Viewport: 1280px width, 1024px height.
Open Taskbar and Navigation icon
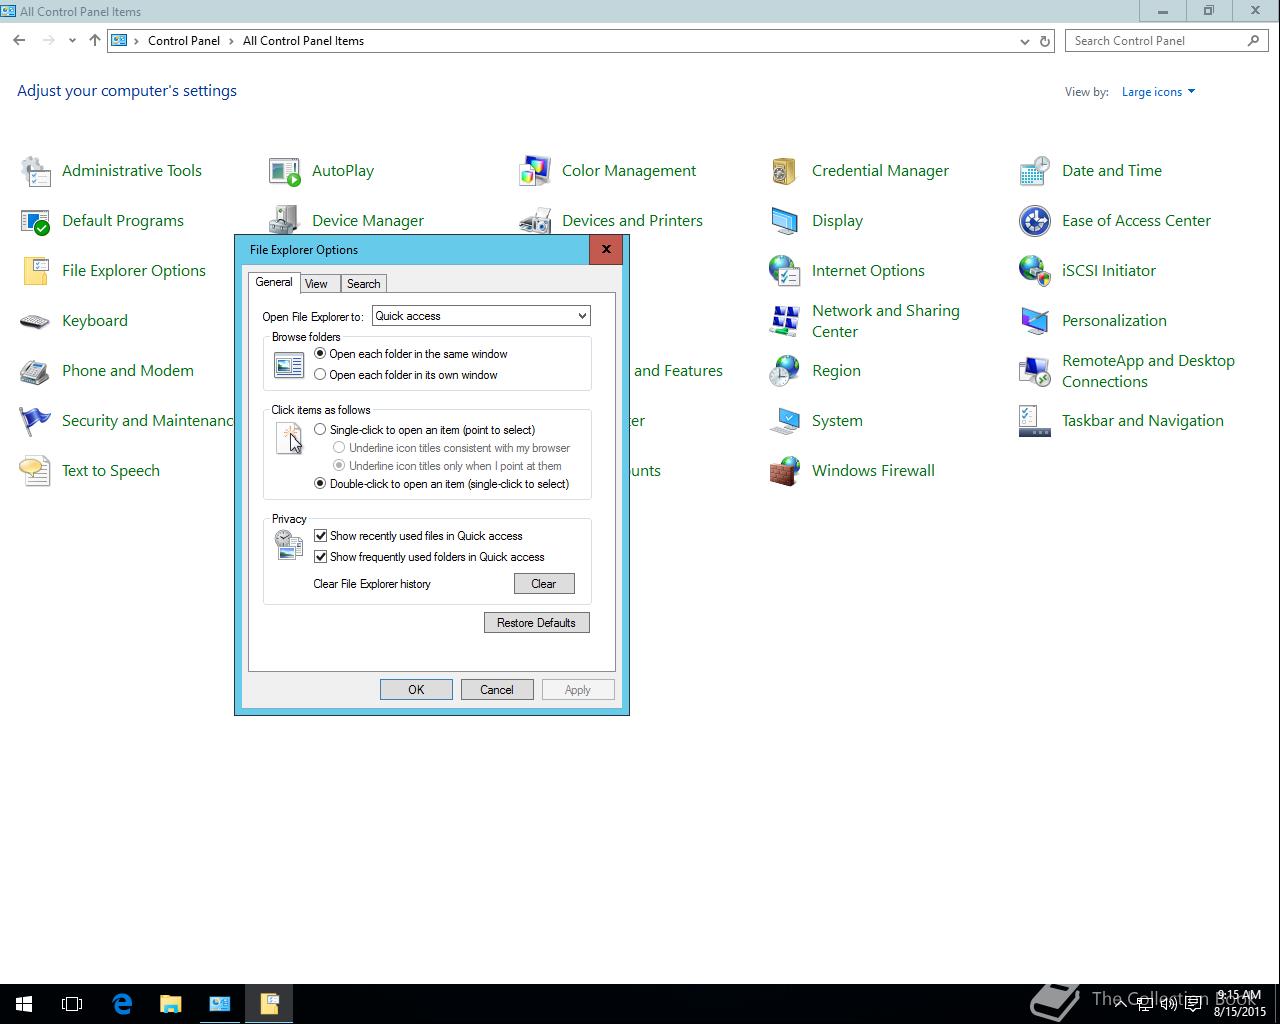[1035, 421]
